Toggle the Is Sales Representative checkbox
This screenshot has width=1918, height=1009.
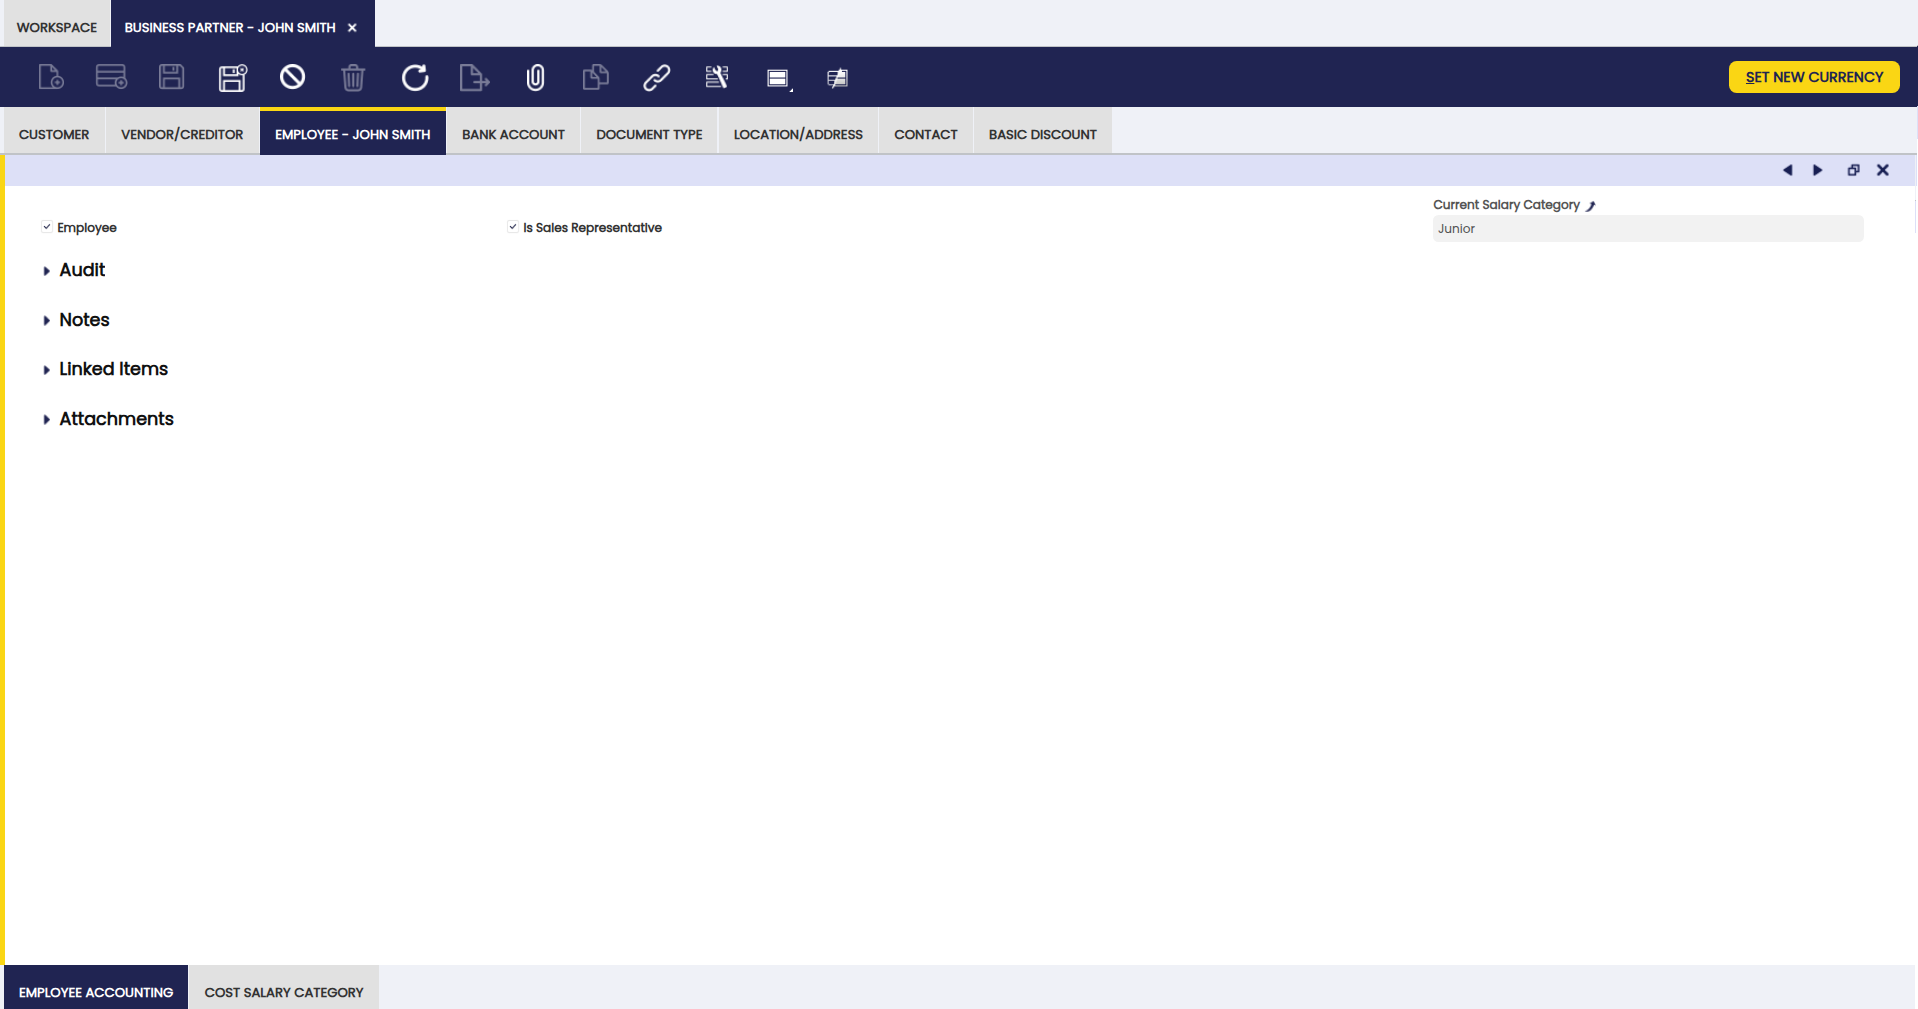tap(513, 228)
